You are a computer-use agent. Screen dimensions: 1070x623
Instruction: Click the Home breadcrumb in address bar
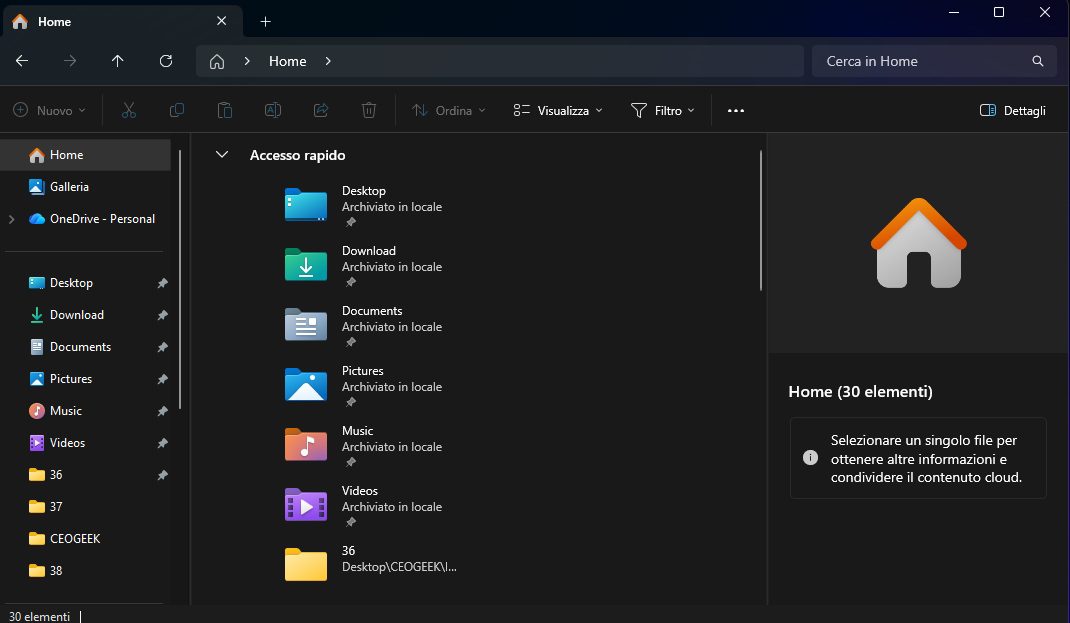coord(287,61)
